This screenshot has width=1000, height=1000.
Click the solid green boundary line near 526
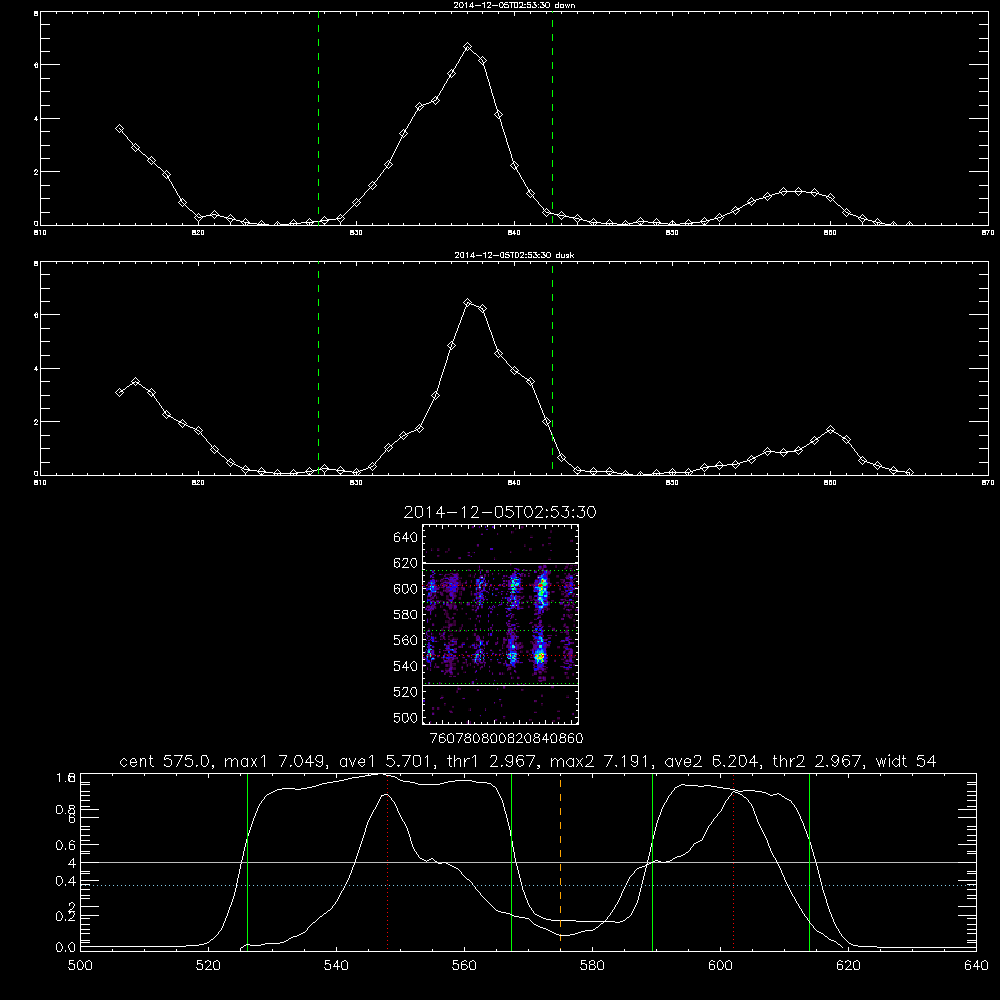[x=247, y=861]
